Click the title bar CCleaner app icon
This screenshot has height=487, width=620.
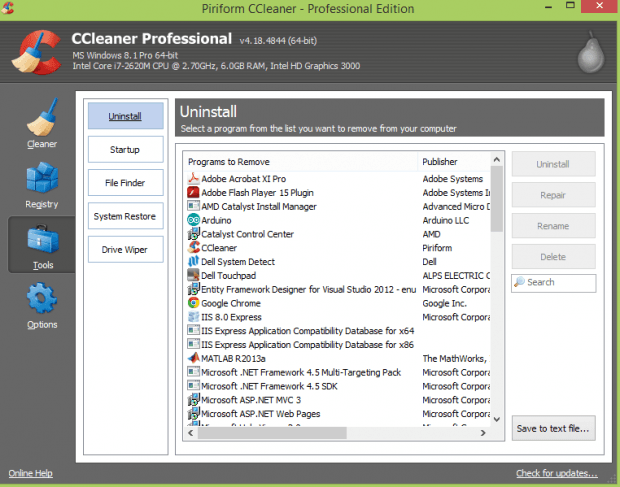pos(8,8)
